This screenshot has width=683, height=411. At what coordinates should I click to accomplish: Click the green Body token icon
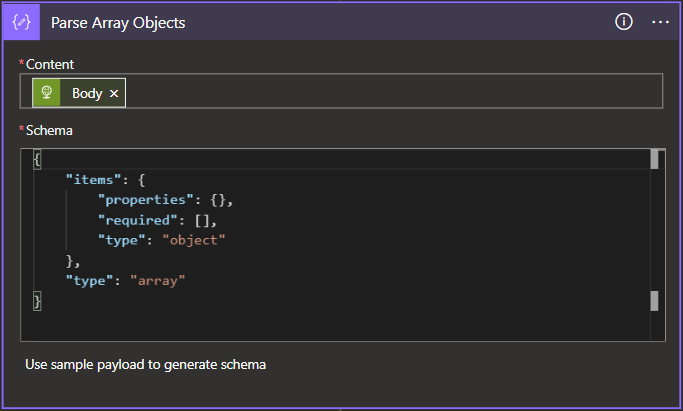(46, 93)
